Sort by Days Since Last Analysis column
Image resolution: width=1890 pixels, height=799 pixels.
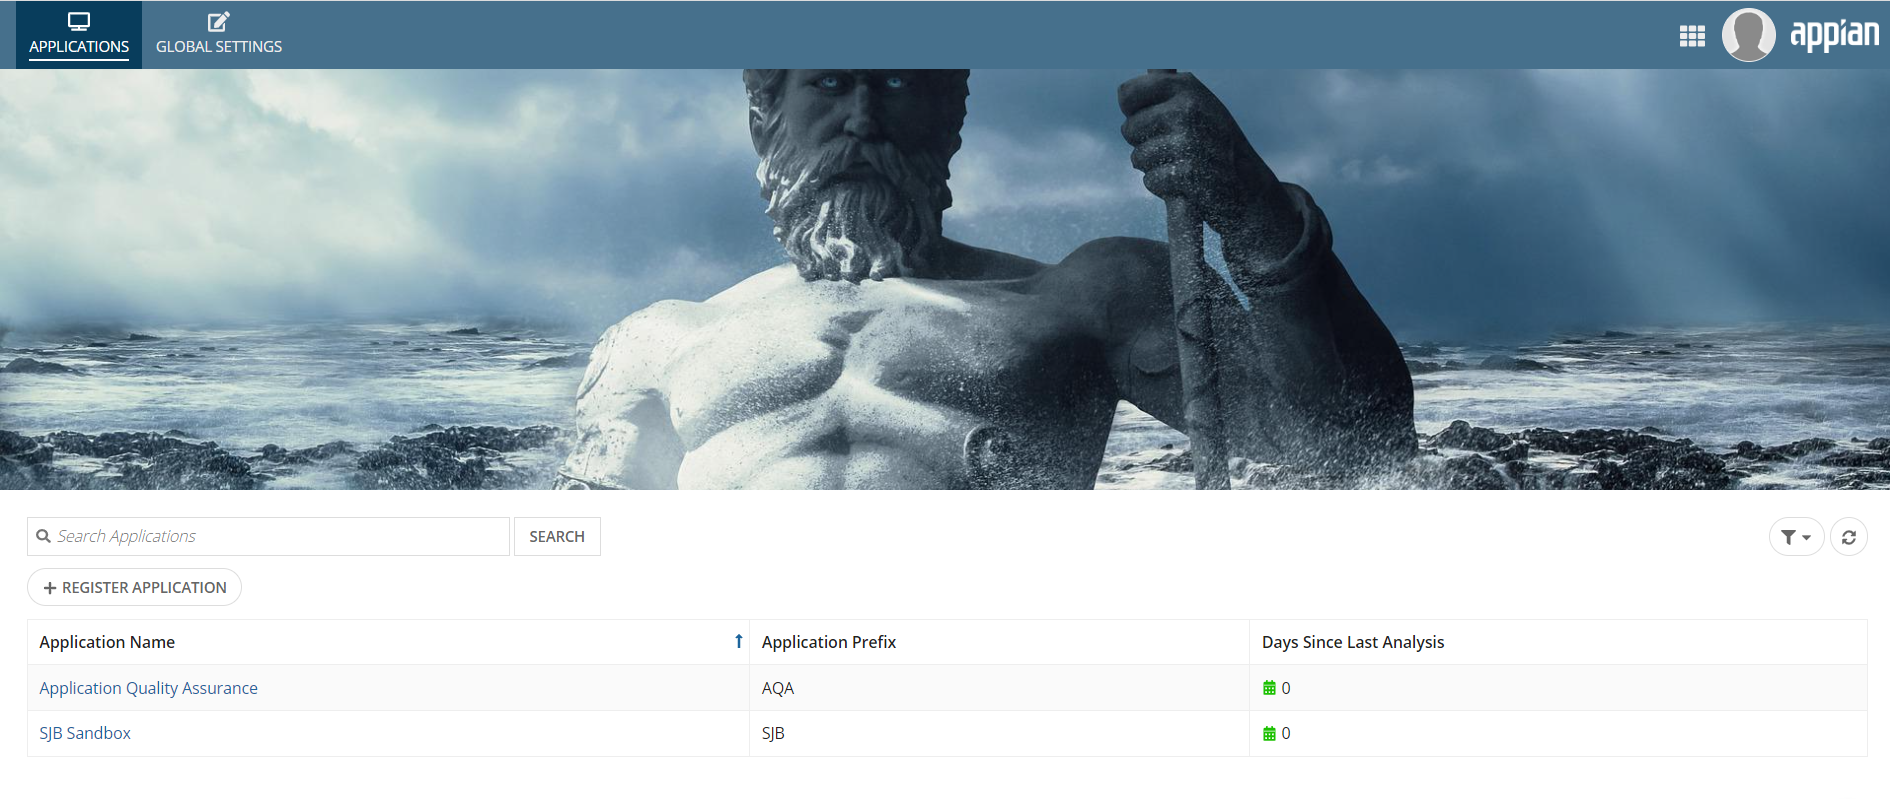[x=1353, y=642]
